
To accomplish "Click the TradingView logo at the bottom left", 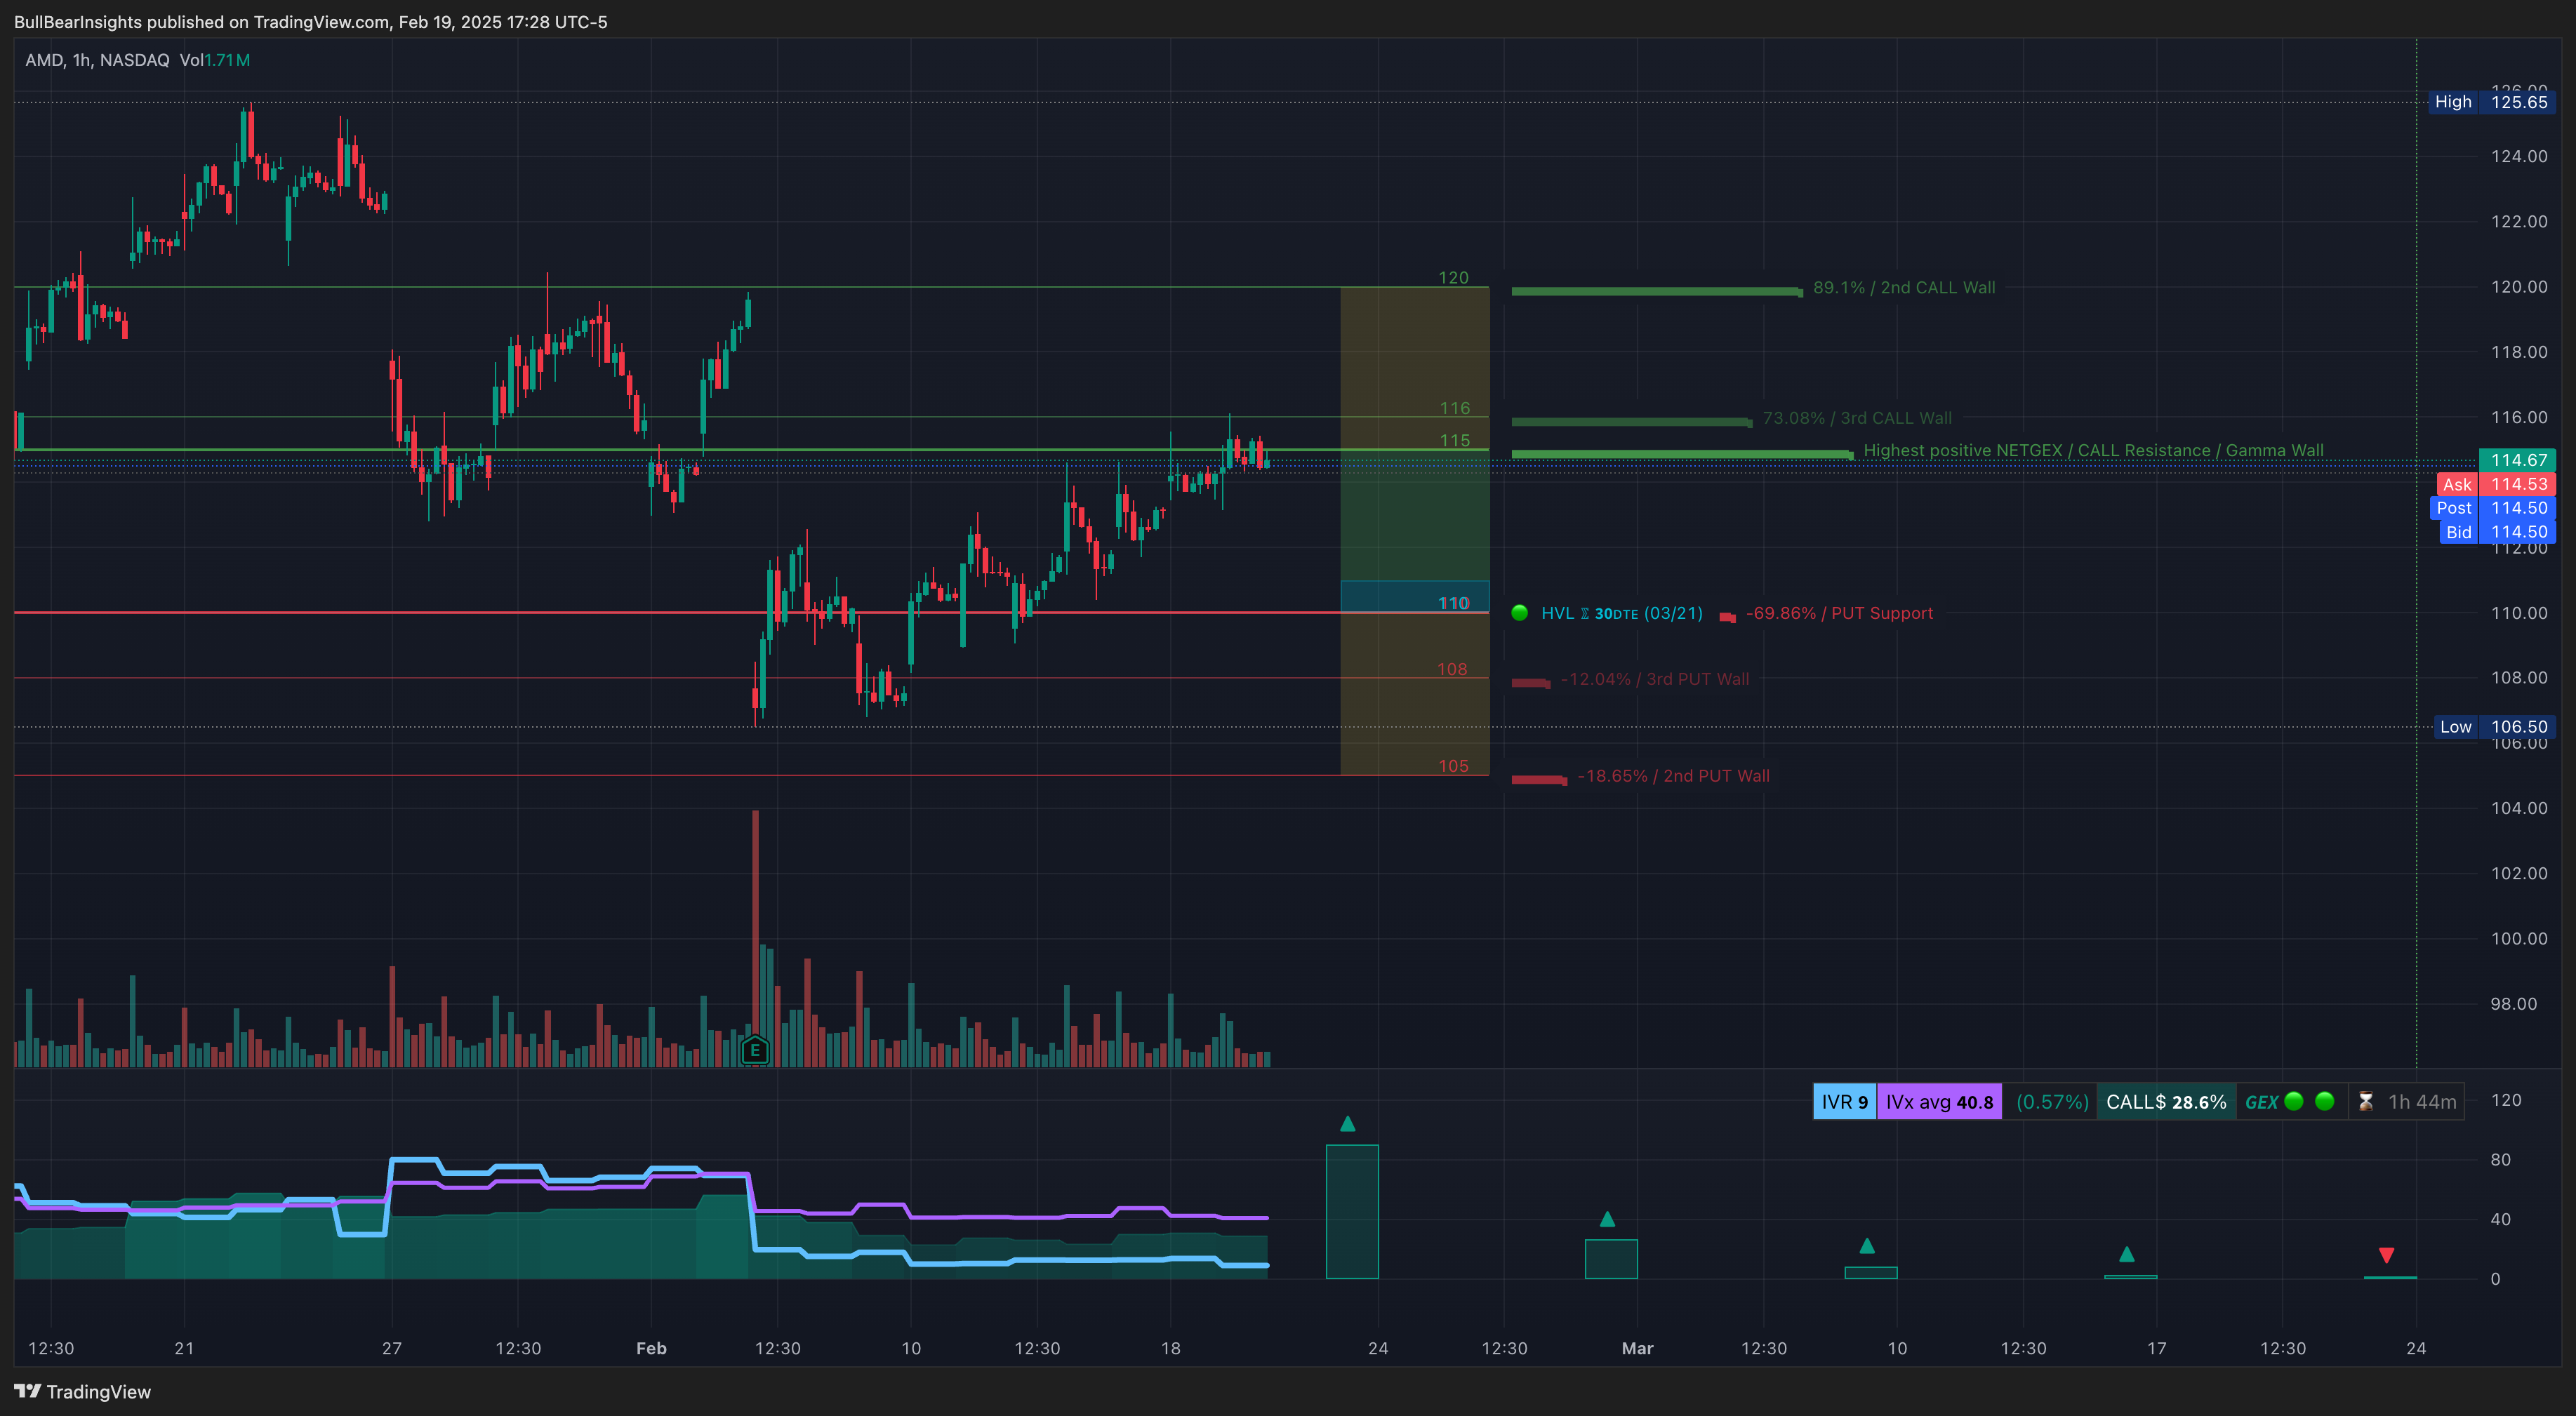I will 83,1392.
